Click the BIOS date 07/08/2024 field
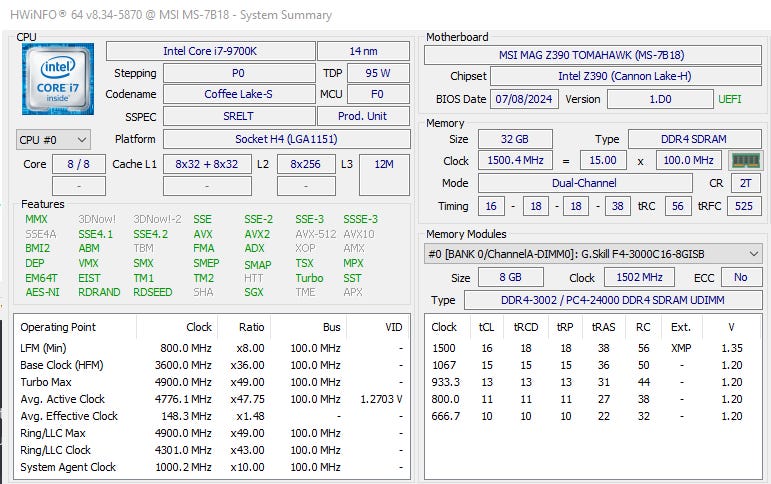This screenshot has height=484, width=771. (x=523, y=99)
